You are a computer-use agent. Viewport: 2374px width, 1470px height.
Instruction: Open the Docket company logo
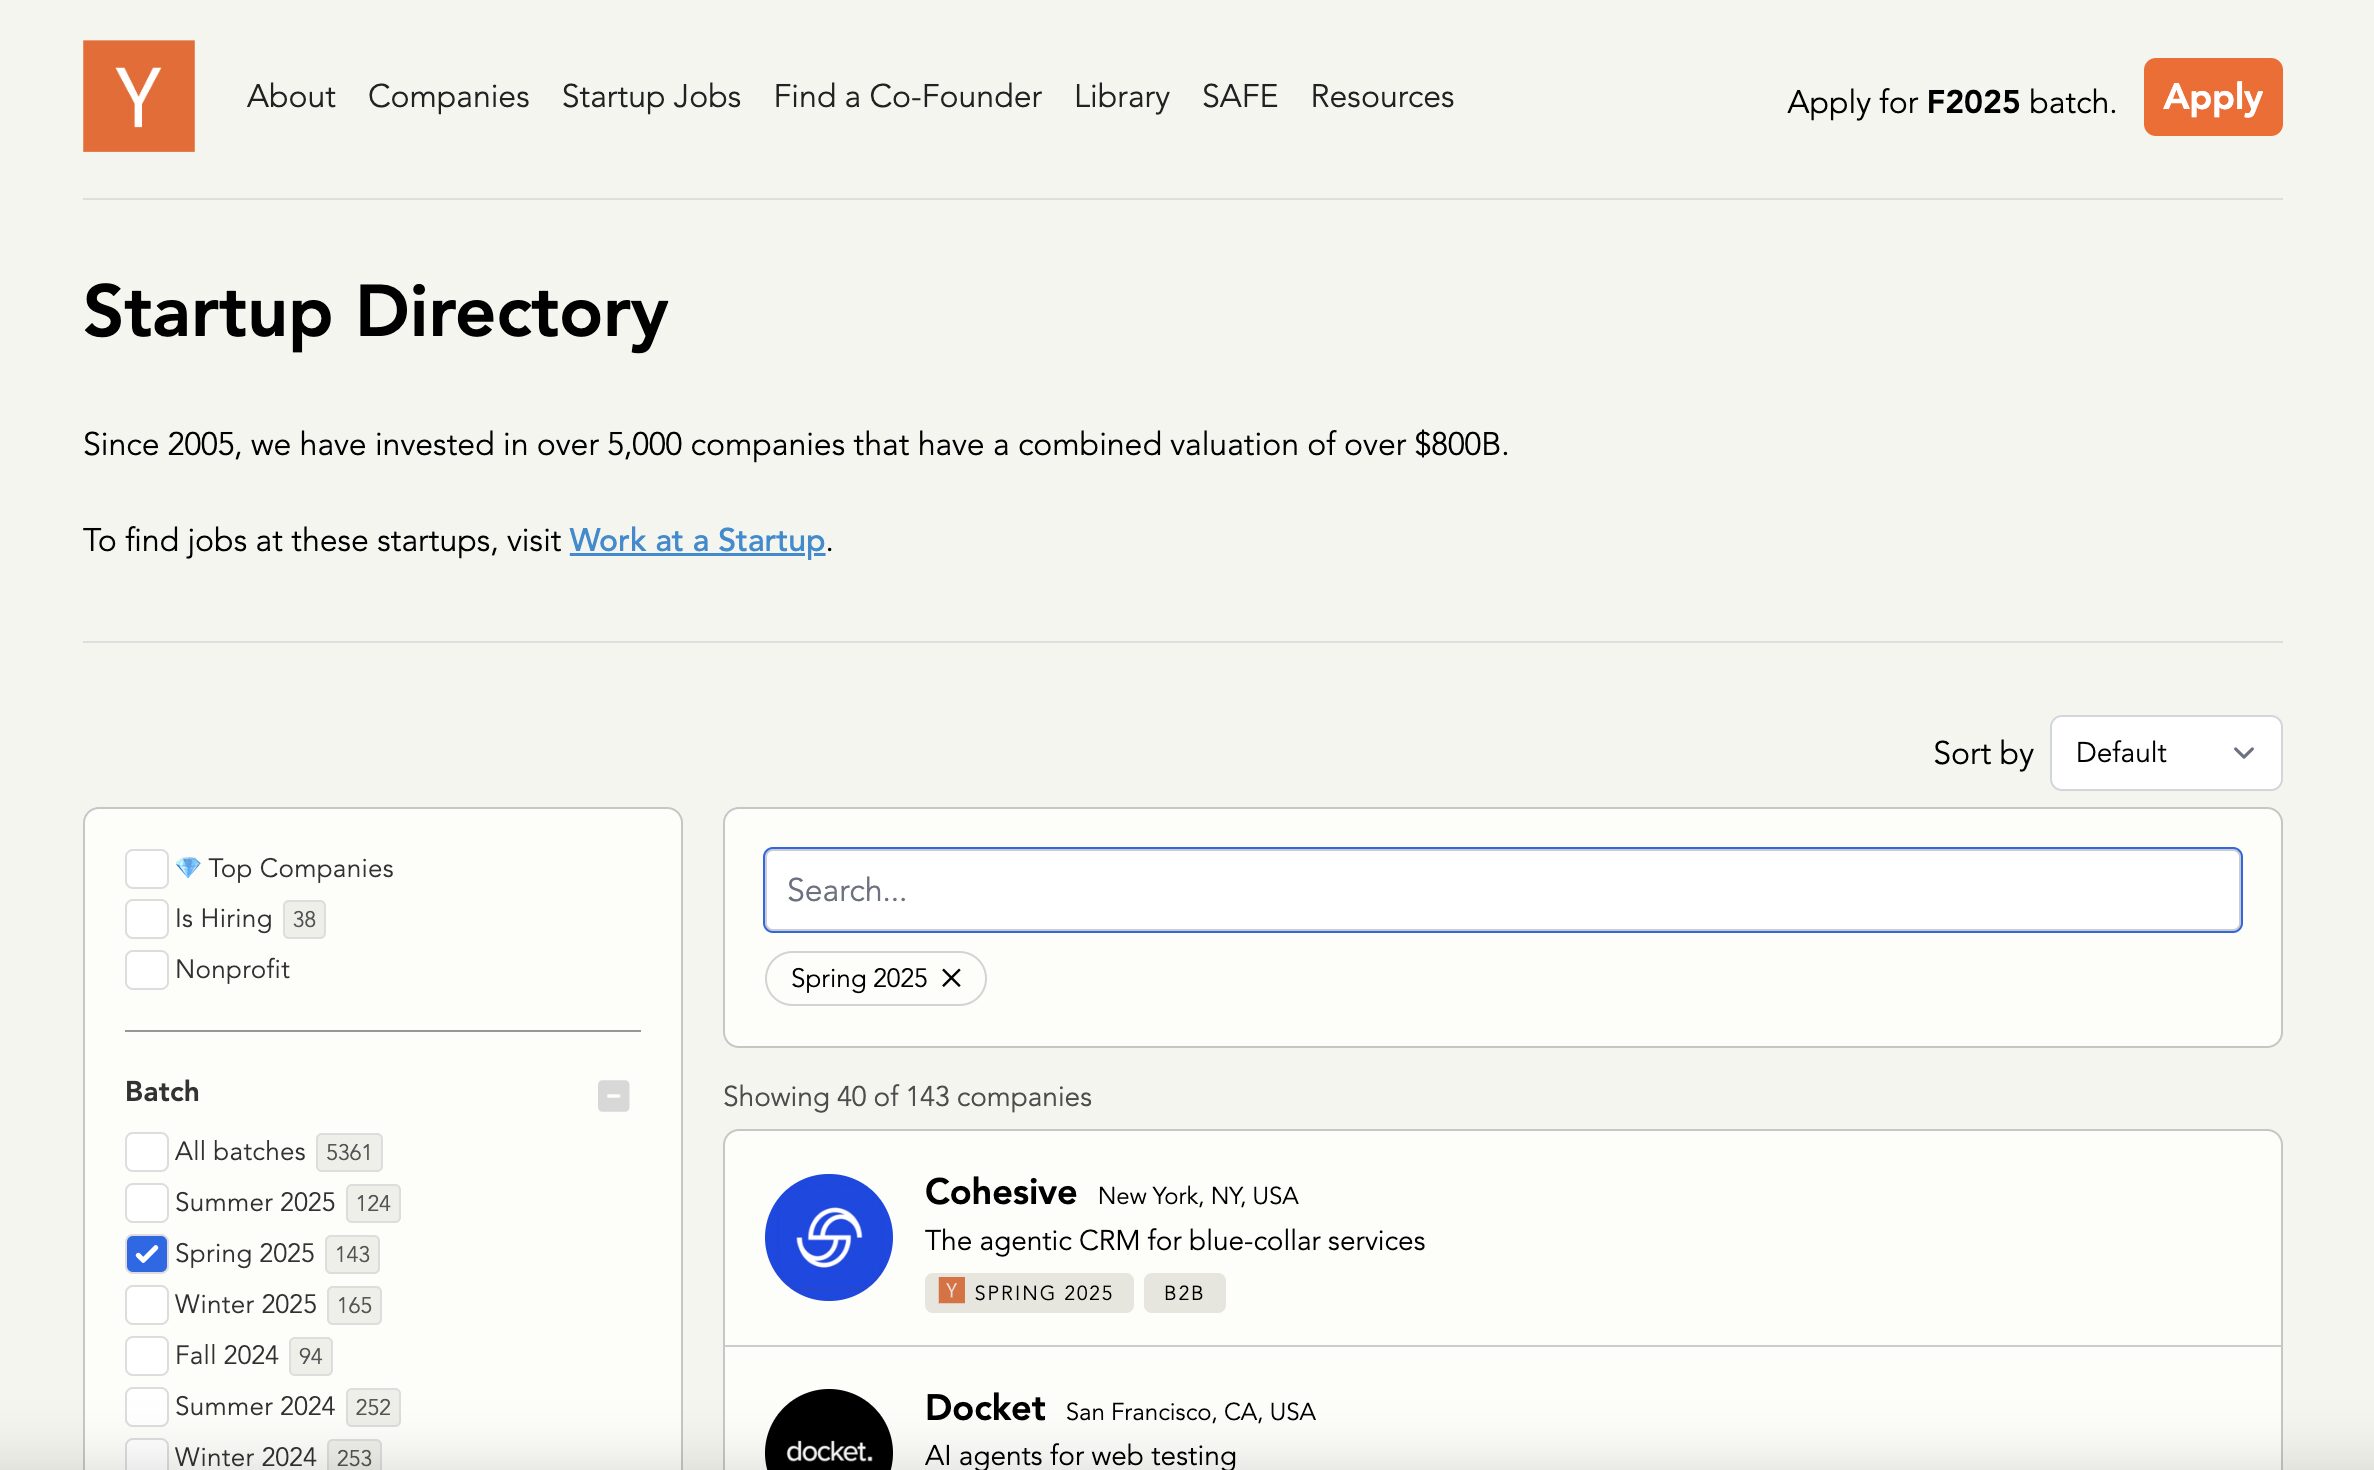click(x=828, y=1430)
